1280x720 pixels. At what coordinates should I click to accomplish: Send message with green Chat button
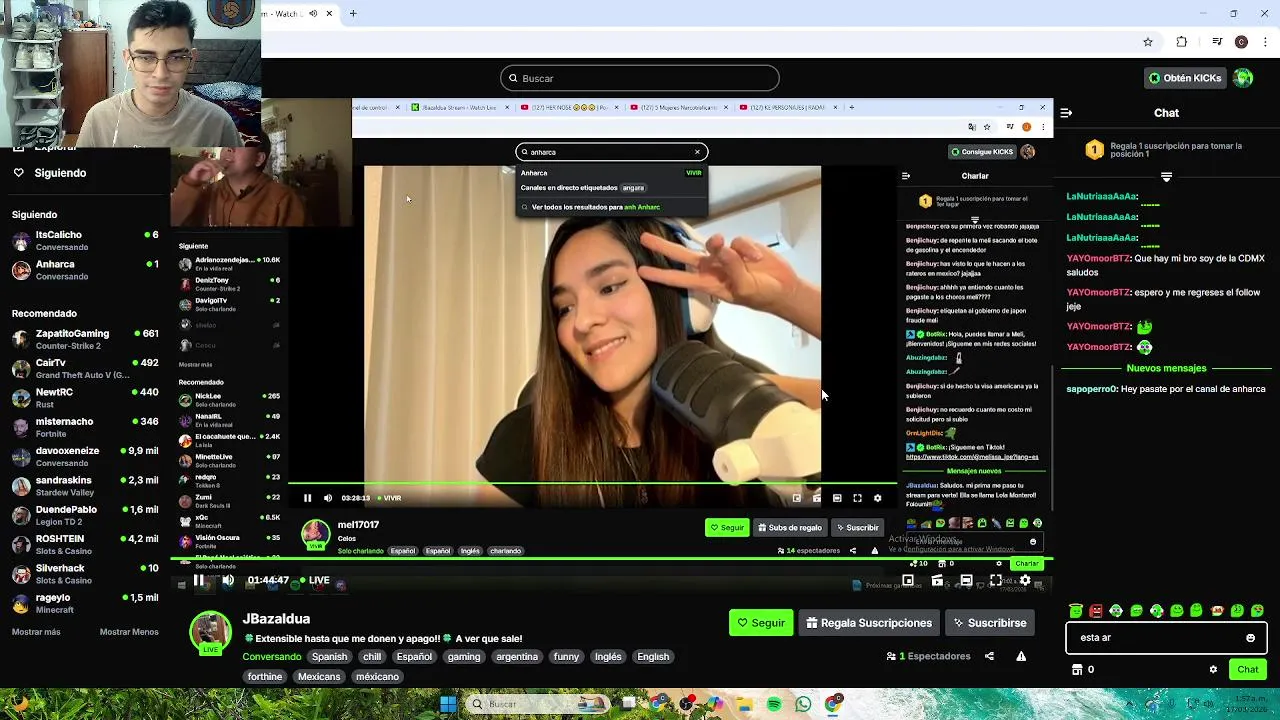(1248, 669)
